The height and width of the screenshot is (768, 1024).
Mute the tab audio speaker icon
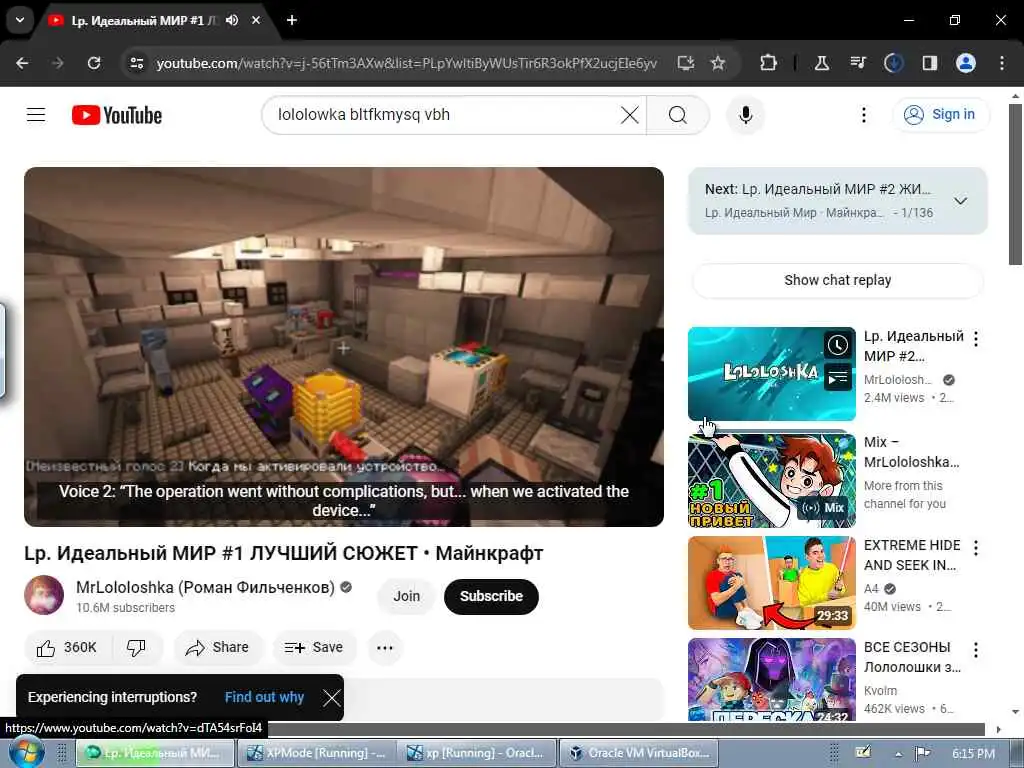[232, 20]
